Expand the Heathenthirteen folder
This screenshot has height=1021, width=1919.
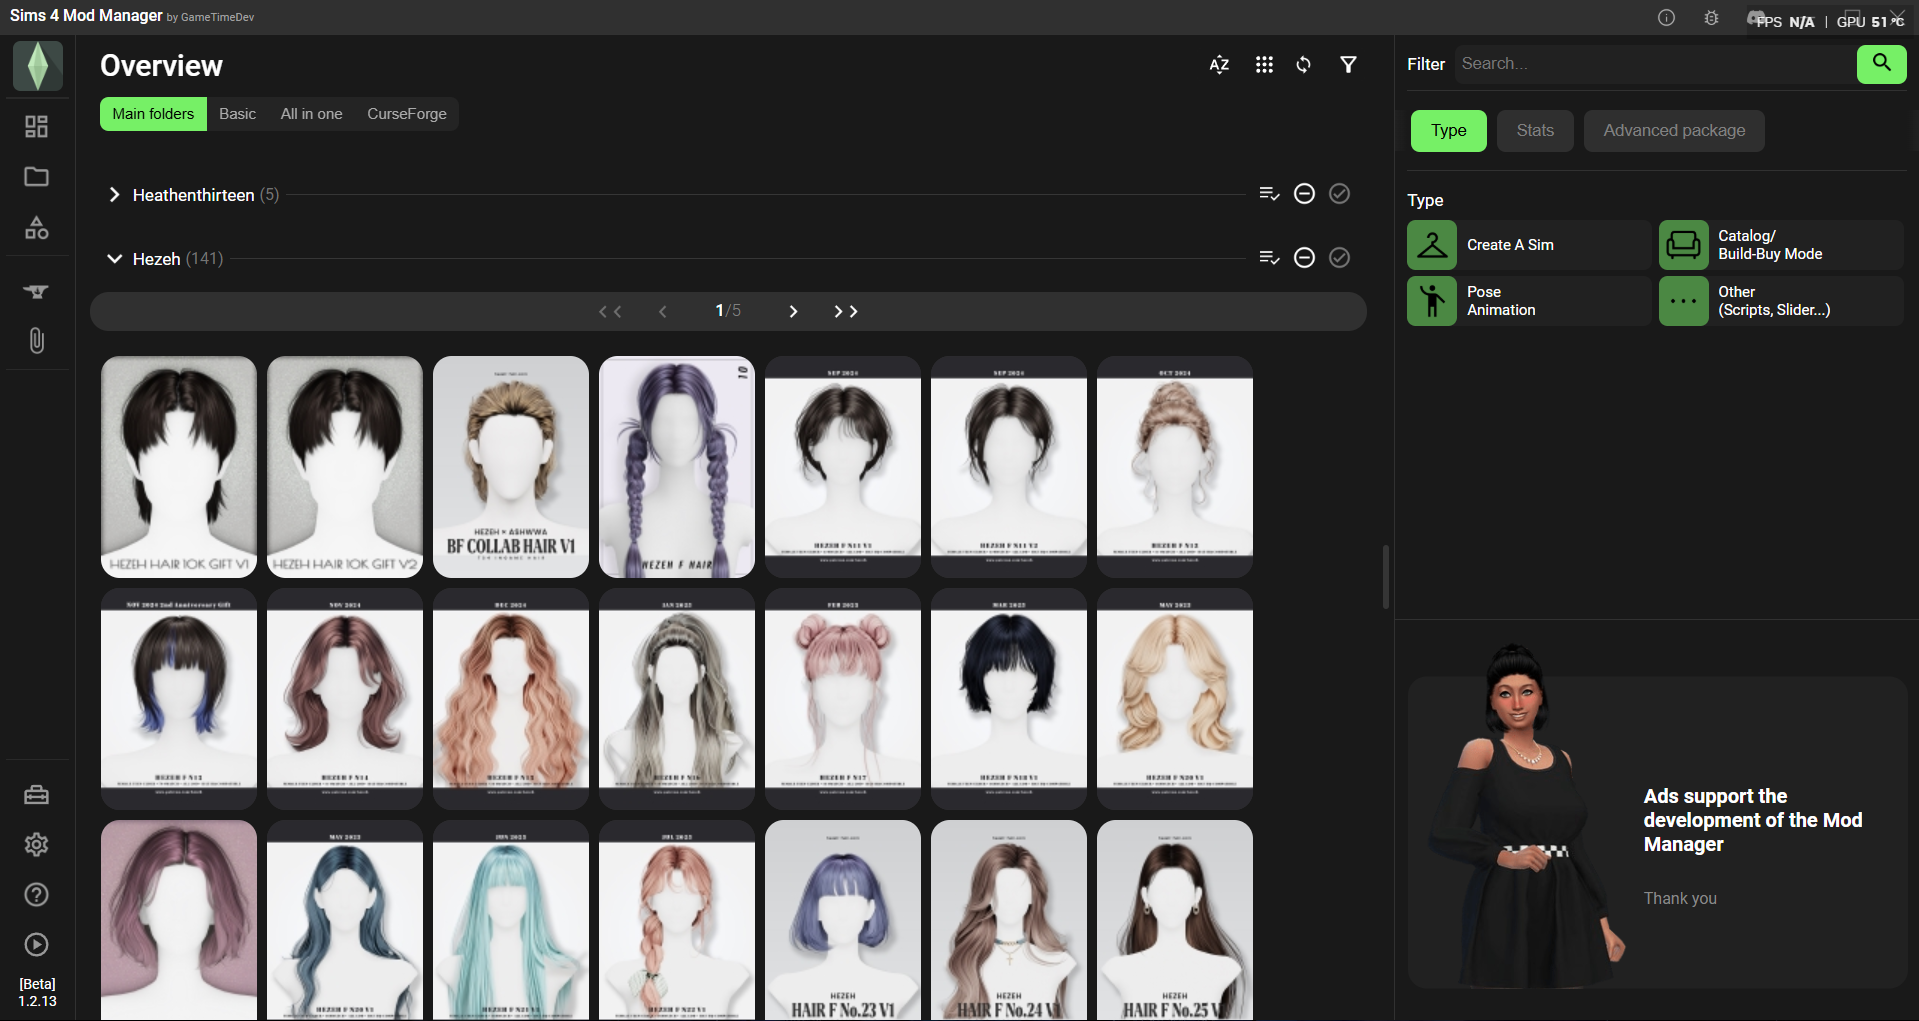tap(114, 195)
